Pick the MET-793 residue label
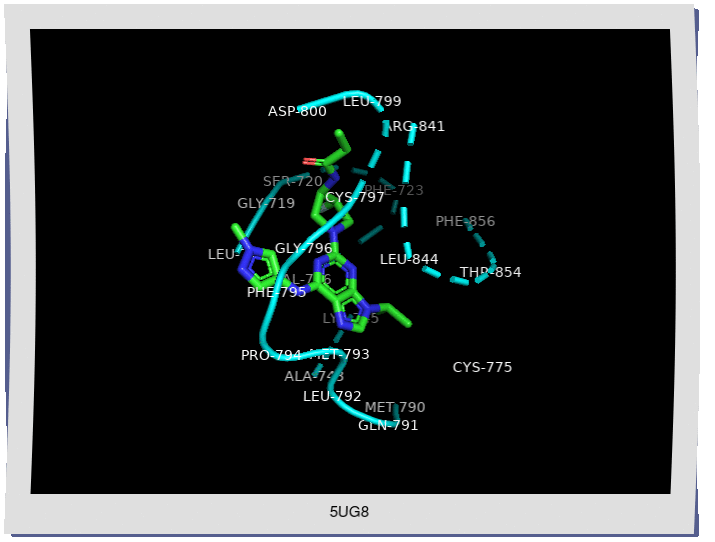 339,354
